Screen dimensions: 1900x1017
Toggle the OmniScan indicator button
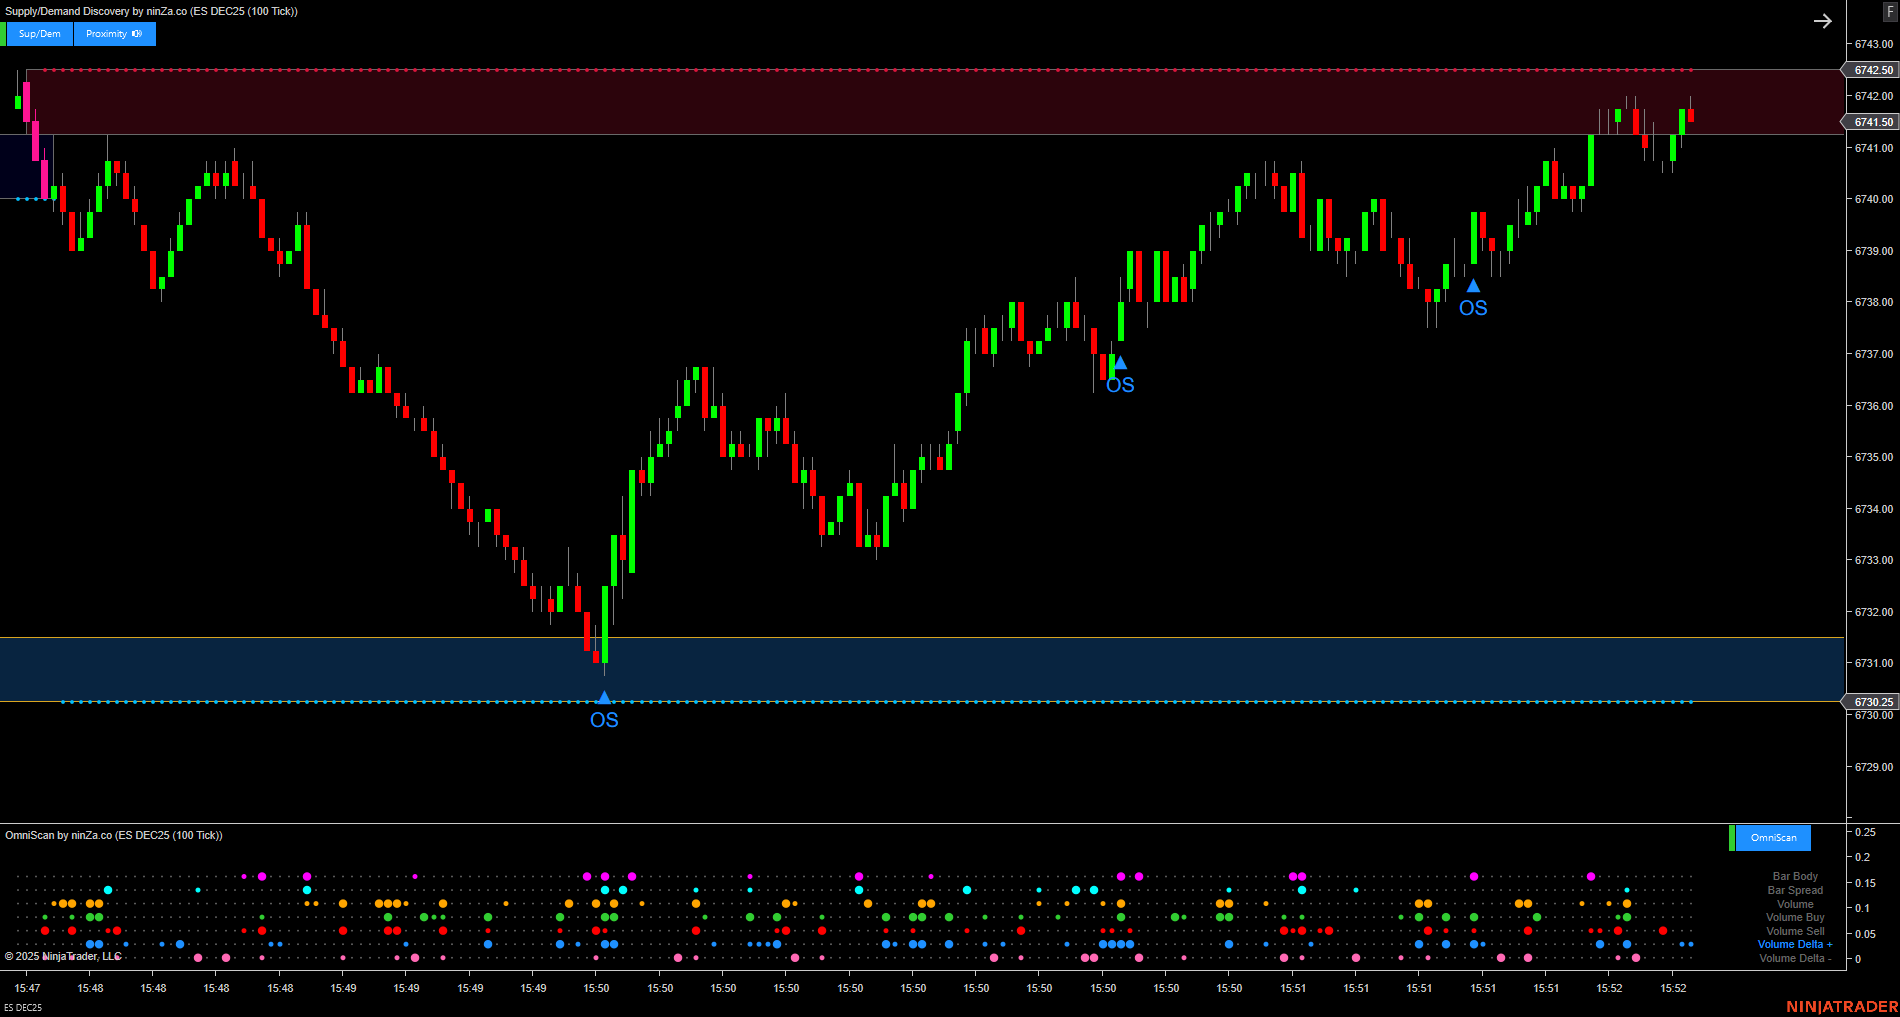[x=1771, y=837]
